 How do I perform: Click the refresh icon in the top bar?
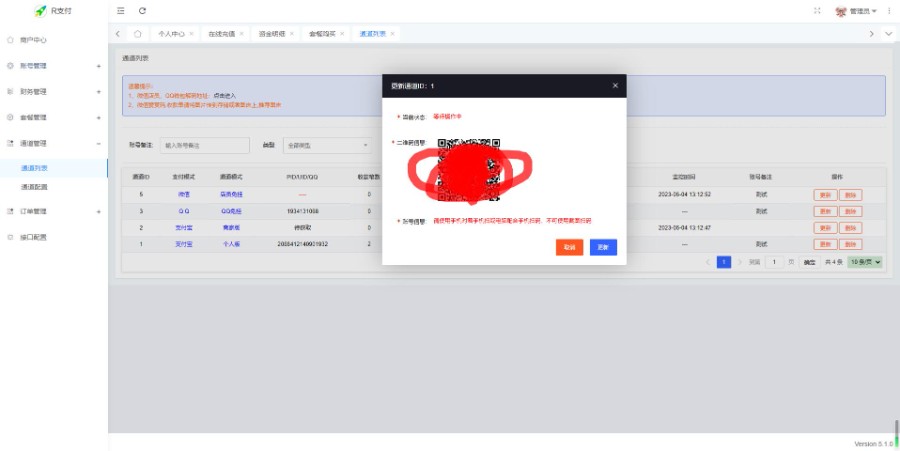(142, 11)
